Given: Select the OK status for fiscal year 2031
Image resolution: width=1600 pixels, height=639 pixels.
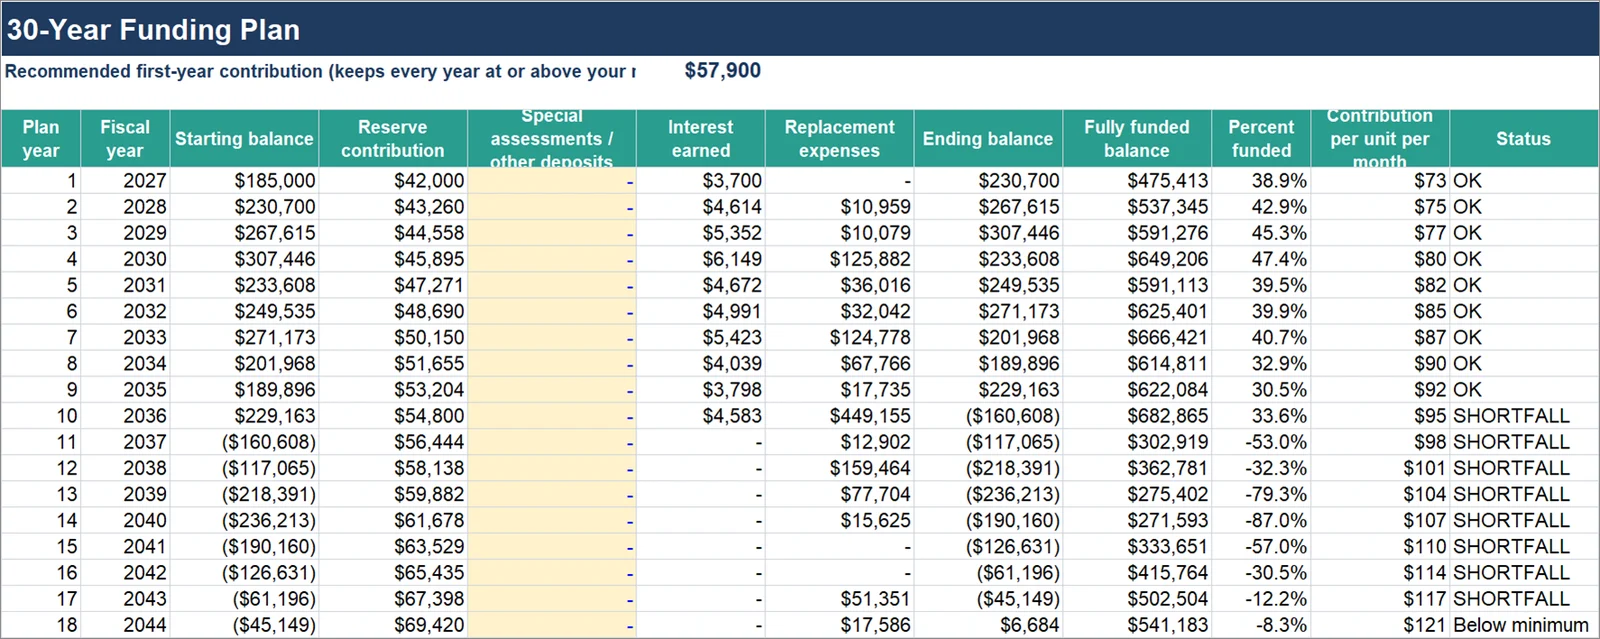Looking at the screenshot, I should [1523, 285].
